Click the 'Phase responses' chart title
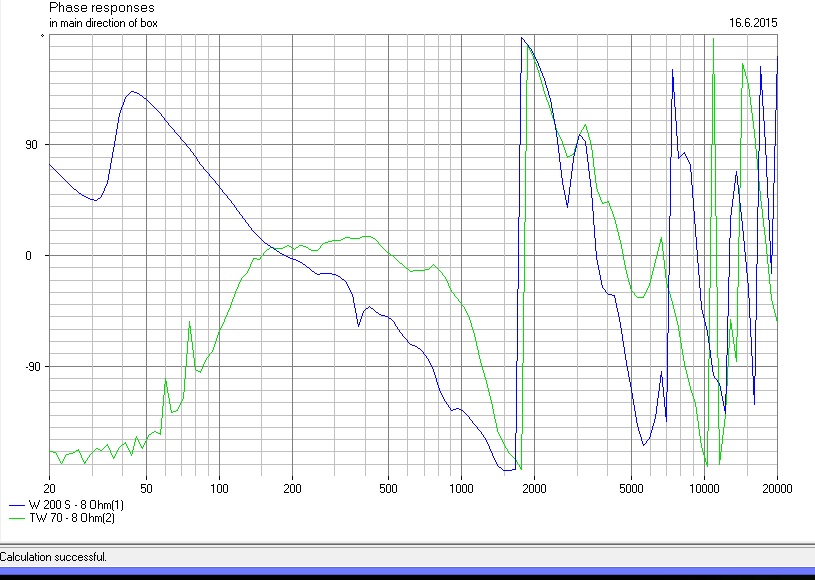This screenshot has width=815, height=580. point(102,8)
